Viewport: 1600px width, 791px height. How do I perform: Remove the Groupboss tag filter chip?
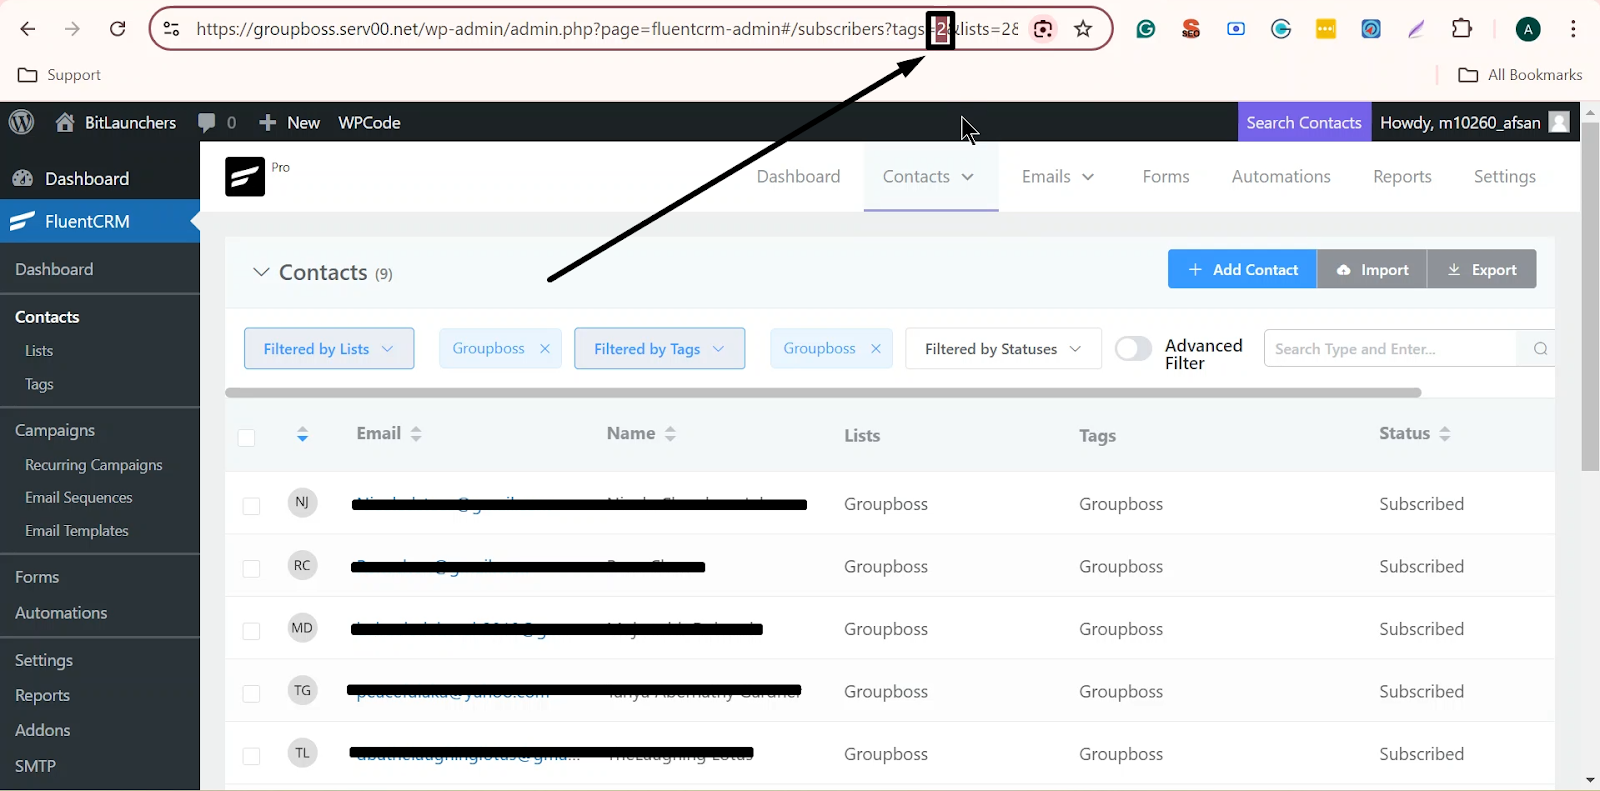[876, 349]
